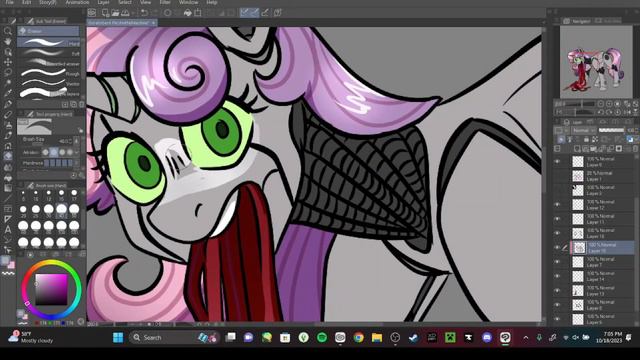Click the Open file icon in command bar

pyautogui.click(x=115, y=13)
